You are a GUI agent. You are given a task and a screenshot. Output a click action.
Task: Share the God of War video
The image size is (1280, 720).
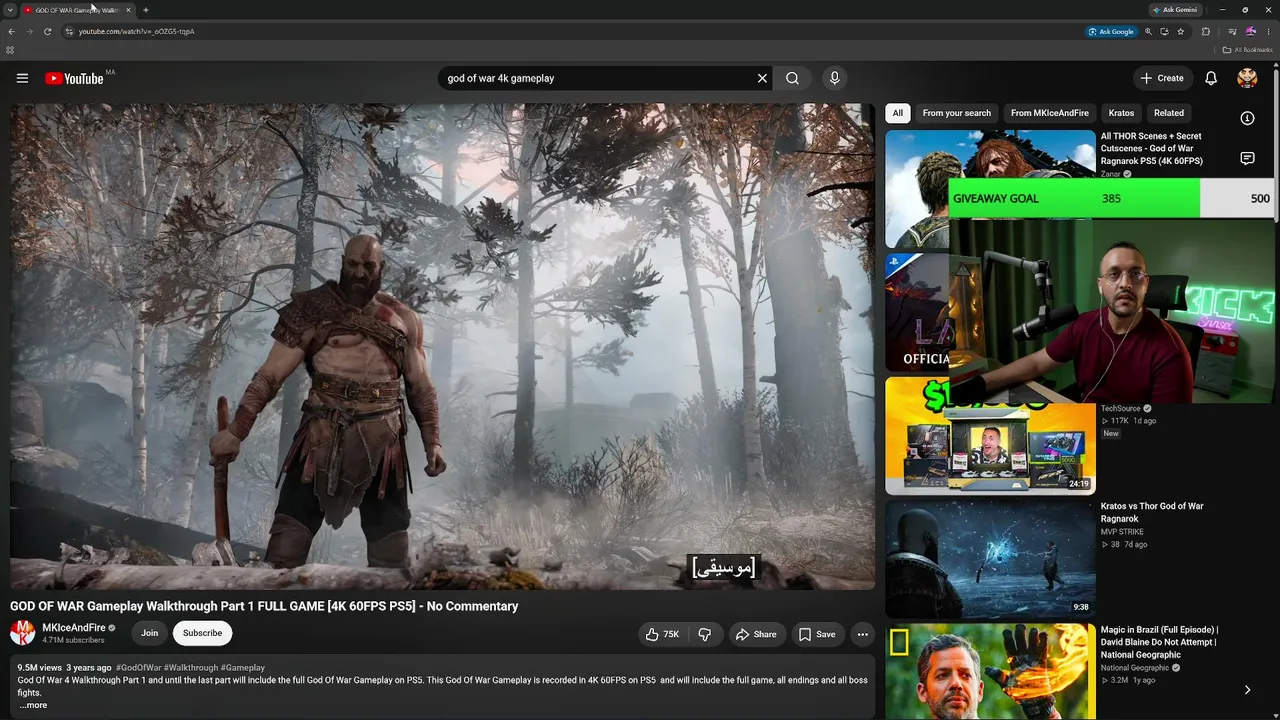coord(756,634)
